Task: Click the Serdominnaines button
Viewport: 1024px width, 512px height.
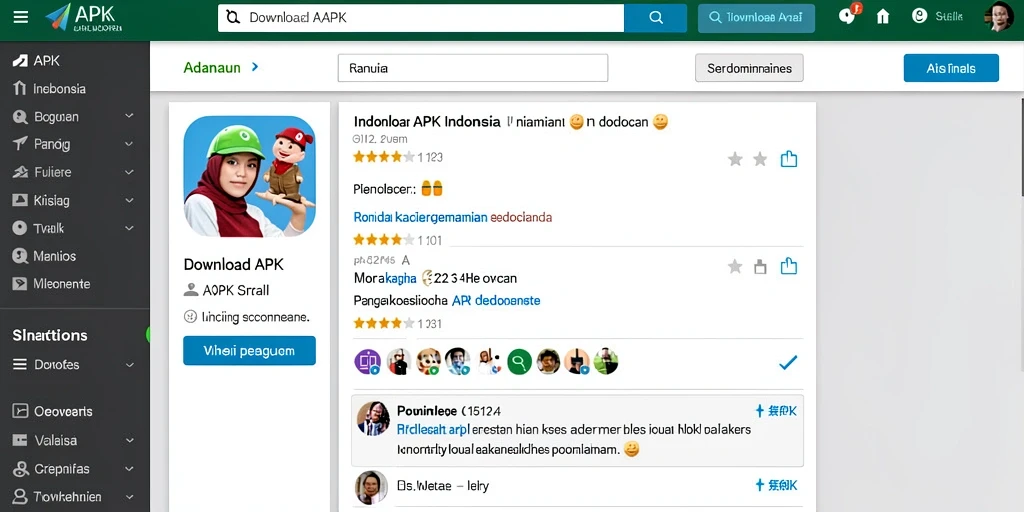Action: (749, 68)
